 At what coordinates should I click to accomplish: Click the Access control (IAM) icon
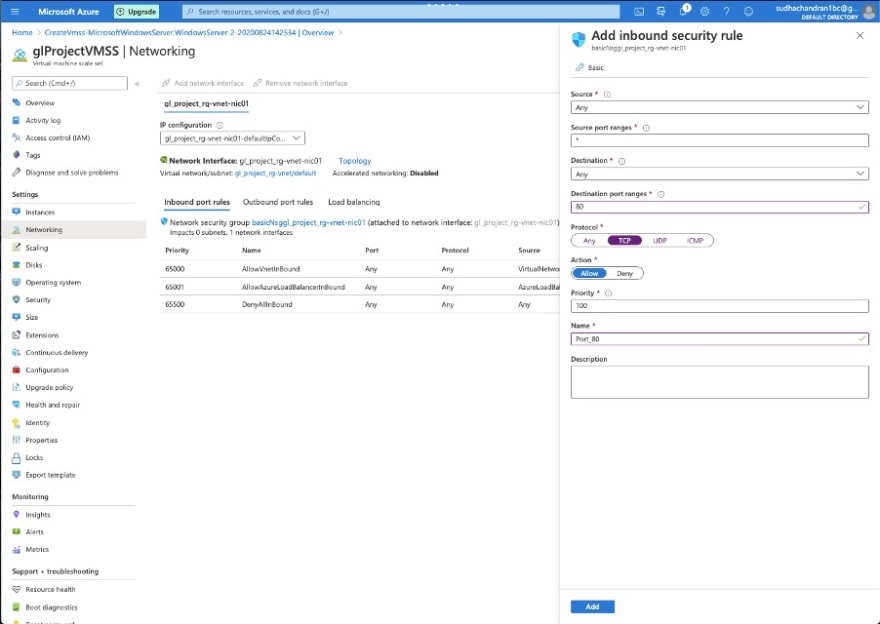point(16,137)
